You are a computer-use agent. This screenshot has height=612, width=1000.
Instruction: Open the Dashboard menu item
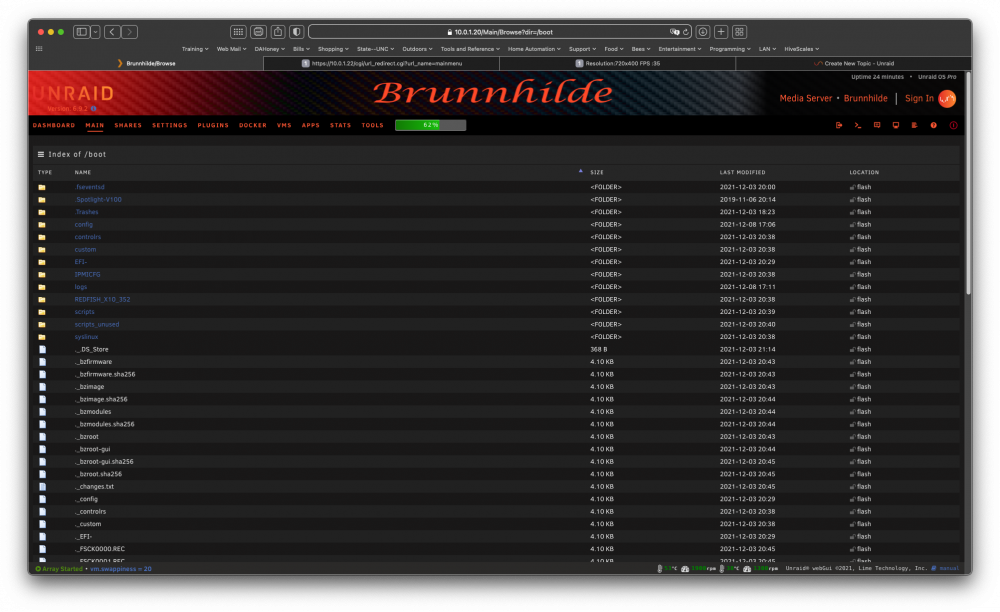pyautogui.click(x=54, y=126)
